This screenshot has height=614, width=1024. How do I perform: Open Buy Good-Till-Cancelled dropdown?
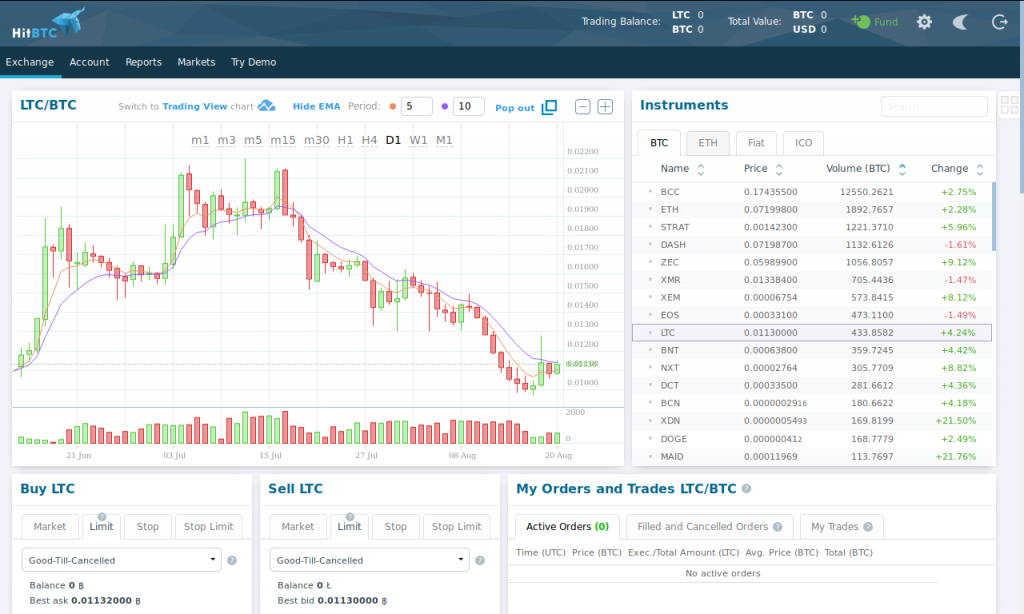tap(121, 560)
